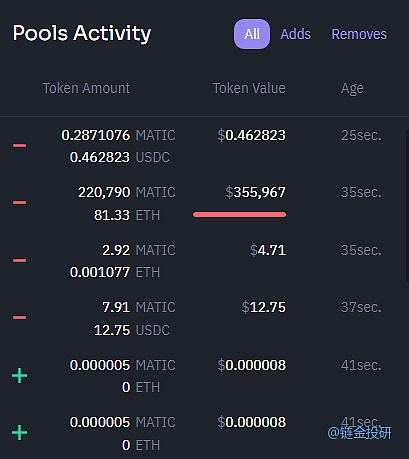Click the 25sec. age entry
Screen dimensions: 409x459
[x=361, y=135]
